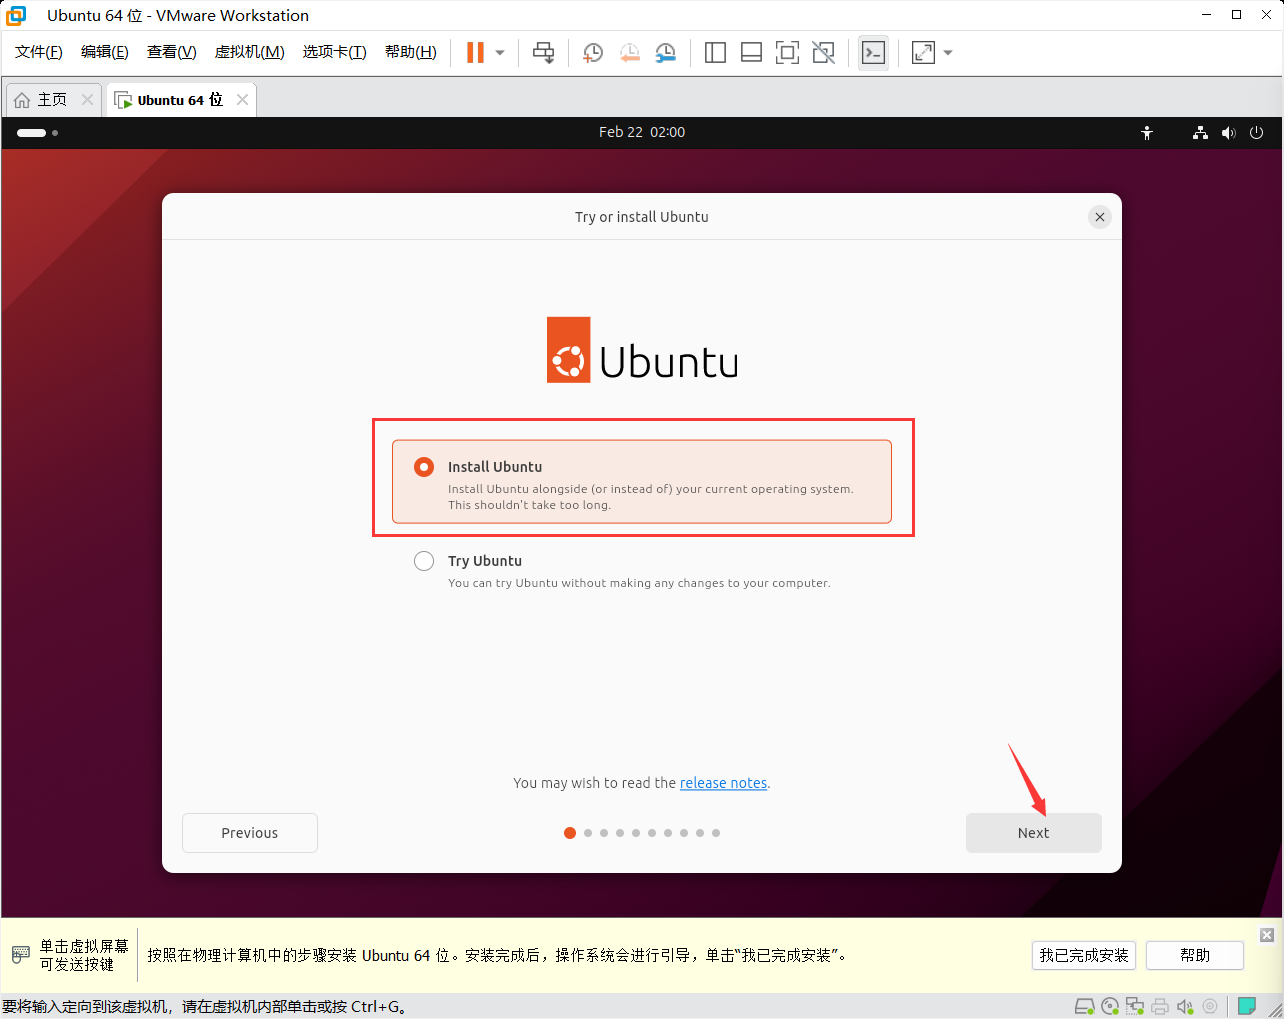Click the CD/DVD drive status icon
The height and width of the screenshot is (1019, 1284).
coord(1110,1006)
